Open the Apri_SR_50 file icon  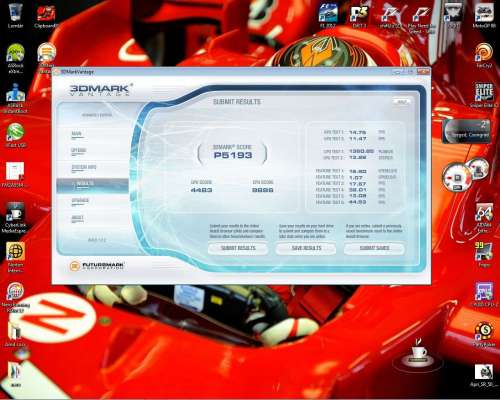click(484, 376)
